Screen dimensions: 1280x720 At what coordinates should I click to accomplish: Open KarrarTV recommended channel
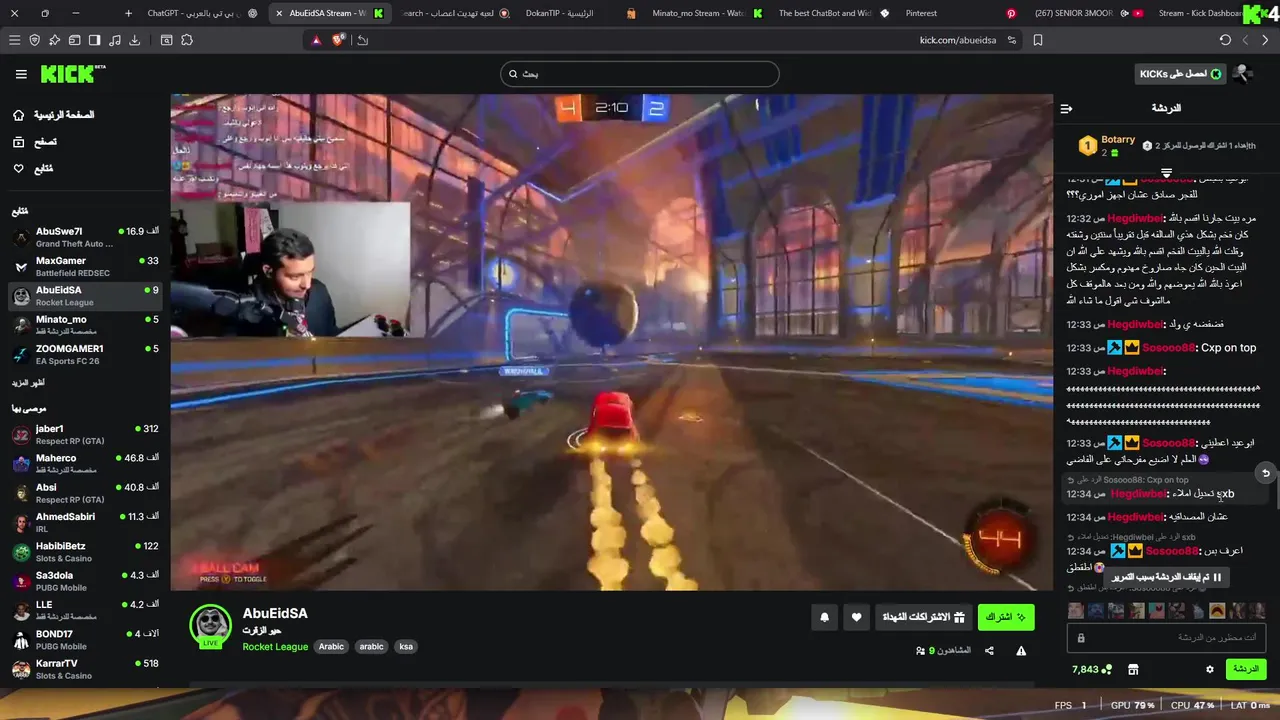point(85,669)
